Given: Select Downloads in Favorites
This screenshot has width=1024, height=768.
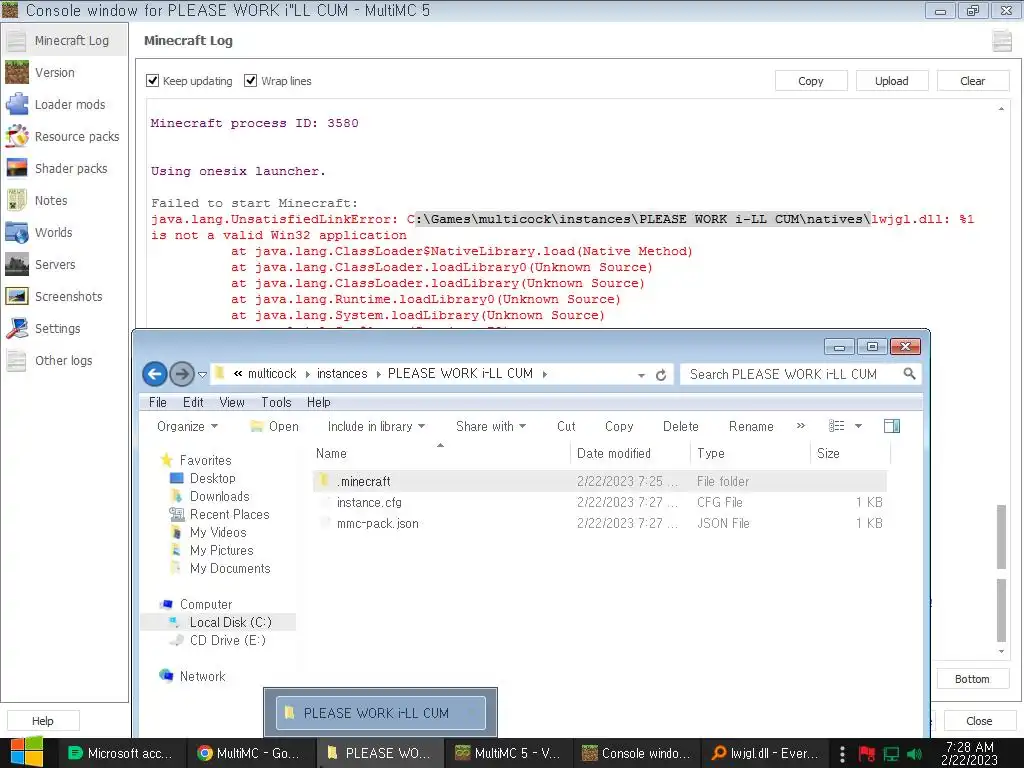Looking at the screenshot, I should [x=219, y=496].
